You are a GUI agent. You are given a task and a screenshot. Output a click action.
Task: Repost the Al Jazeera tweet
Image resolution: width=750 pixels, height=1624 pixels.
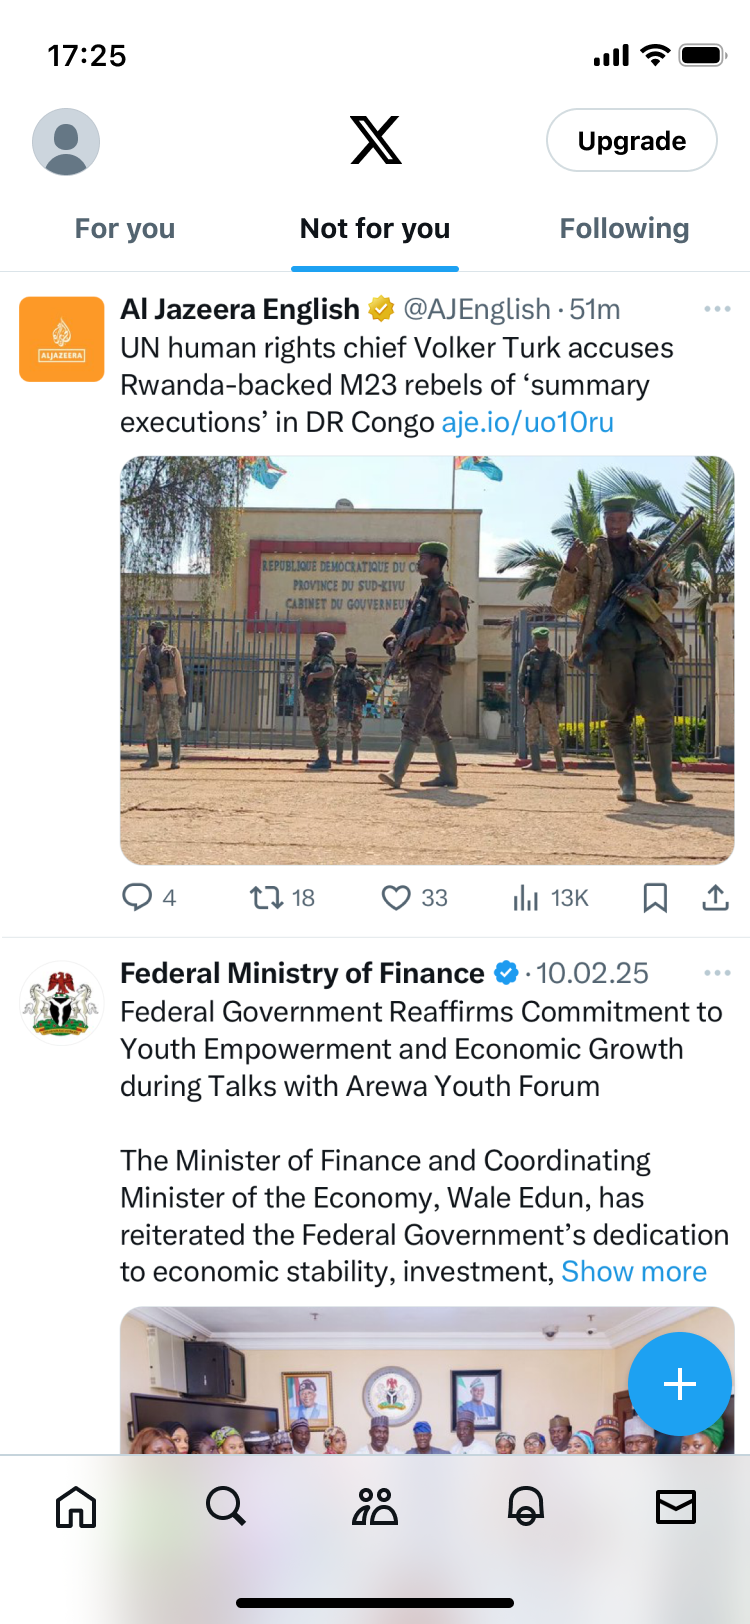[x=267, y=897]
